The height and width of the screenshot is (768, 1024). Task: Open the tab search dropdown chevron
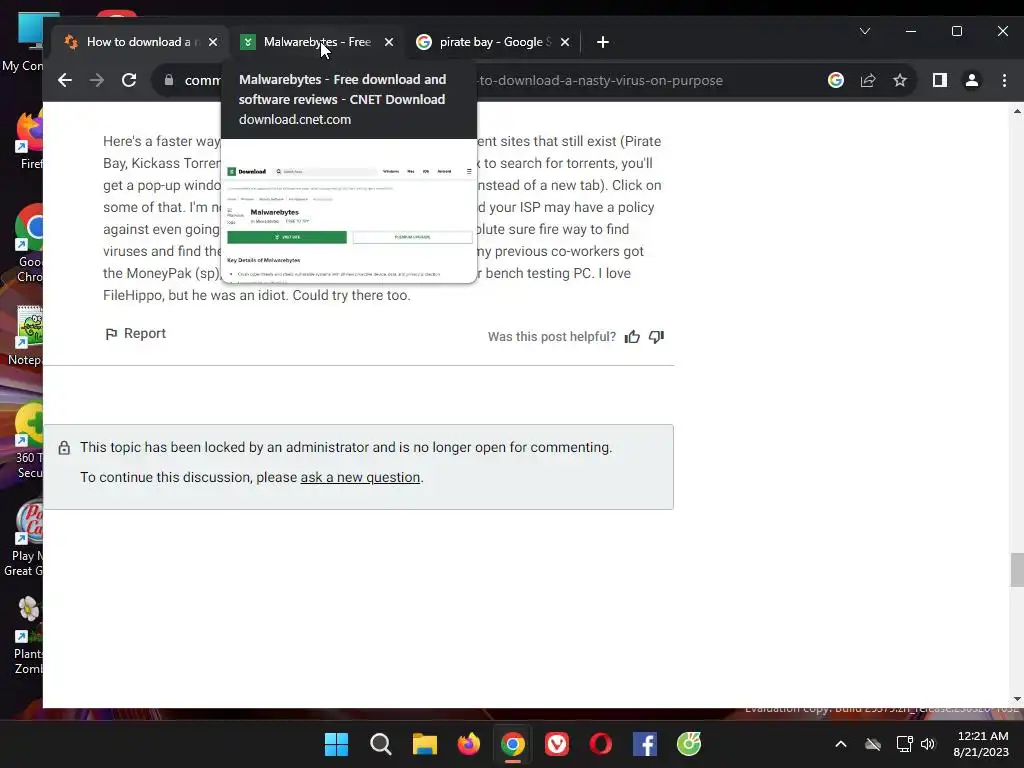pos(865,31)
